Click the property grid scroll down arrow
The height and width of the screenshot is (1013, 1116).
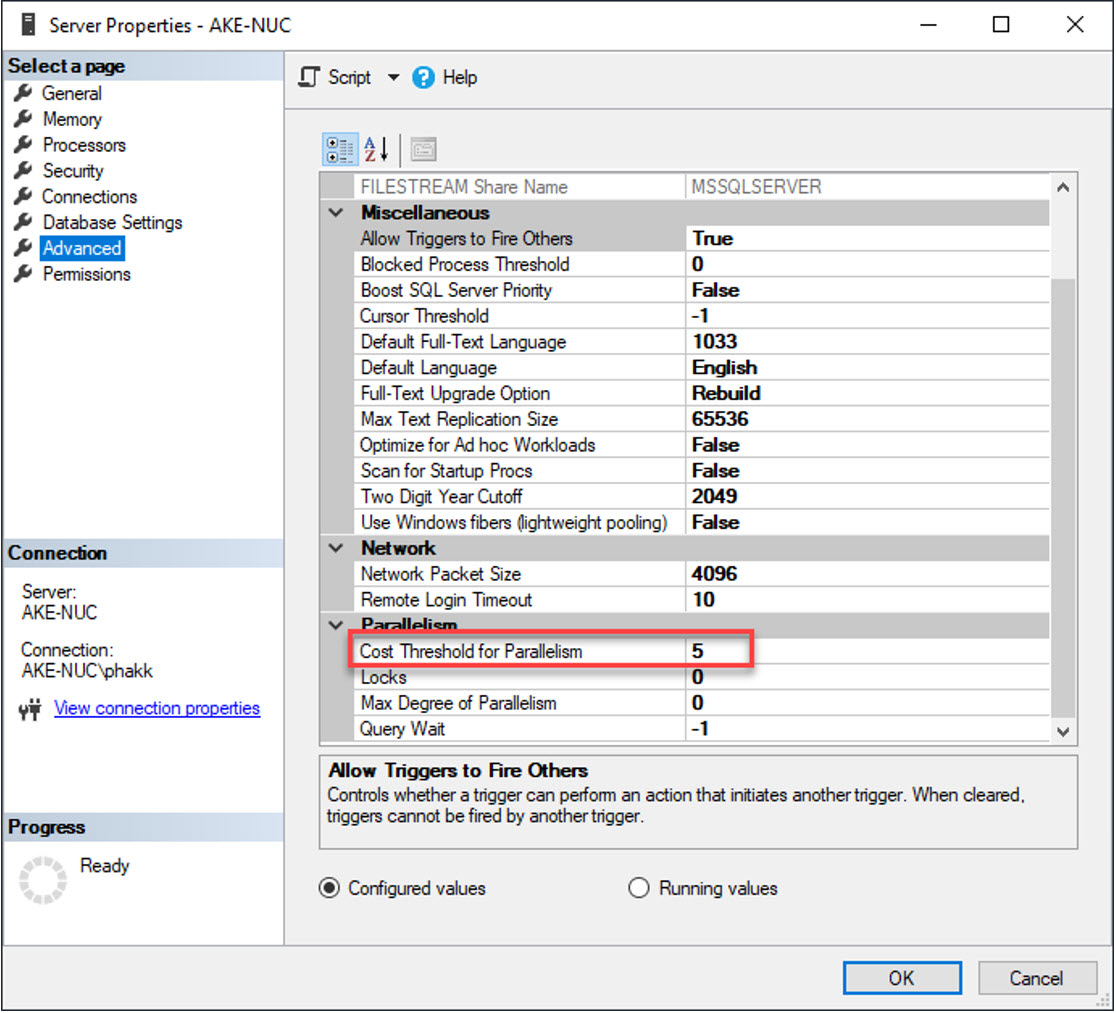[x=1062, y=732]
